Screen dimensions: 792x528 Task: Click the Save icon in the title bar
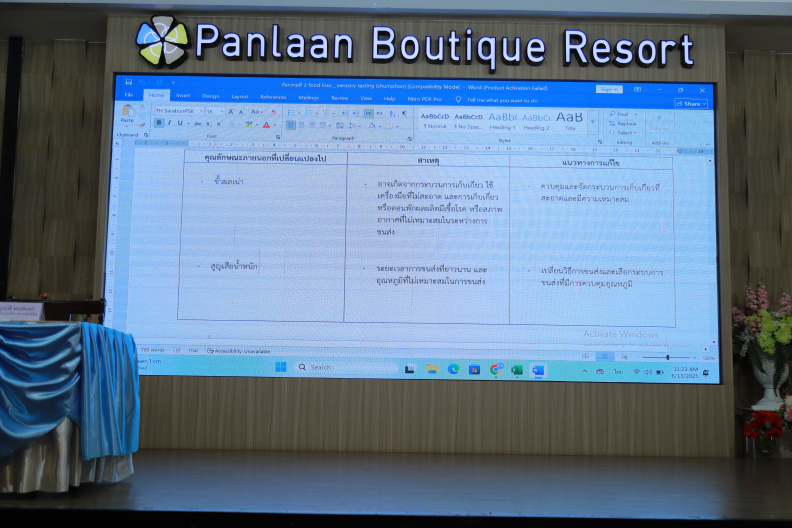tap(129, 82)
